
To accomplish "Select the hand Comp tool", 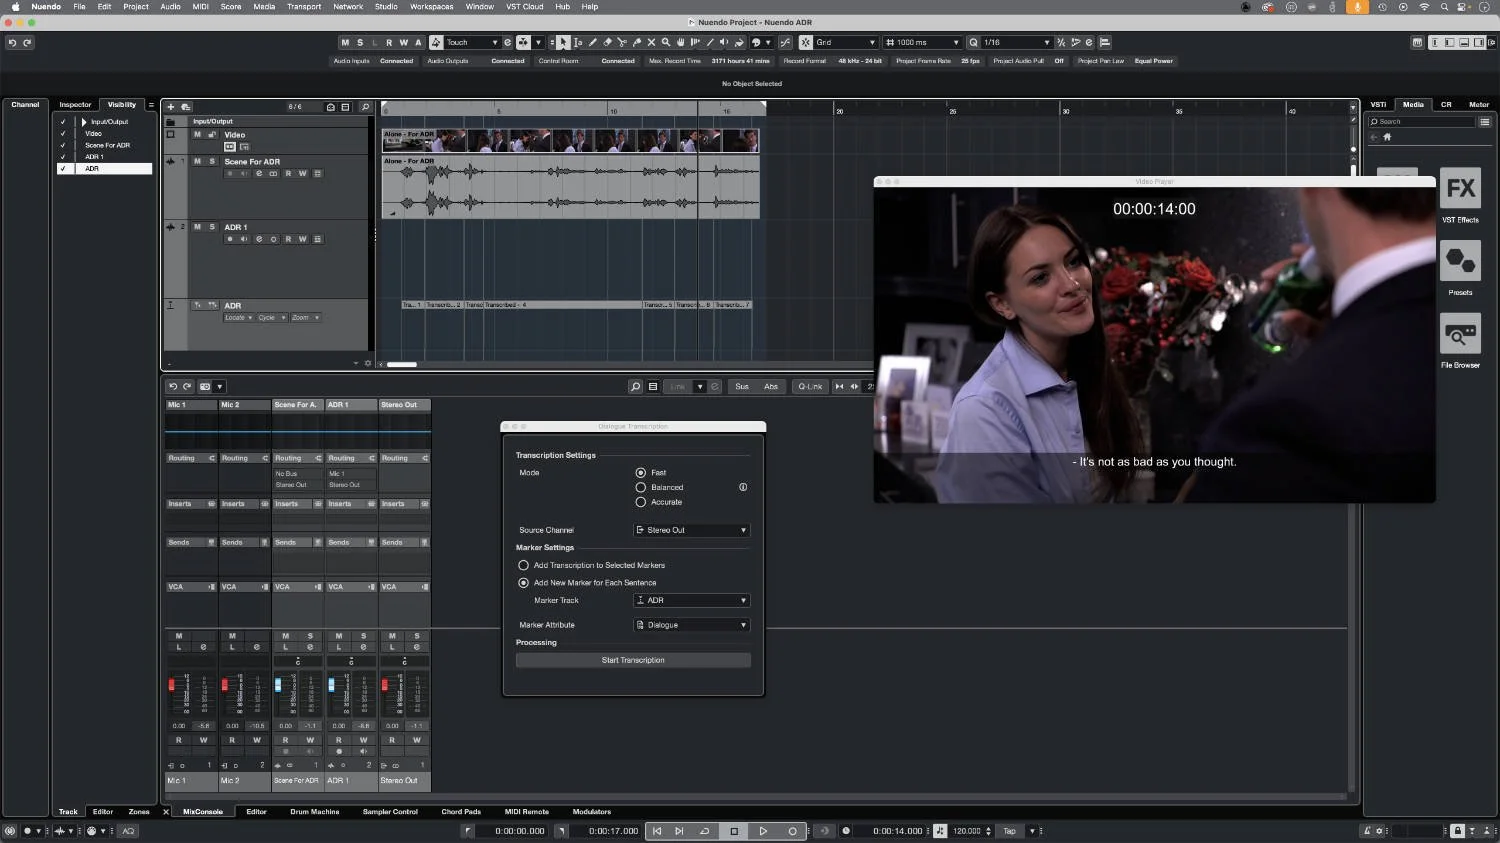I will [x=680, y=42].
